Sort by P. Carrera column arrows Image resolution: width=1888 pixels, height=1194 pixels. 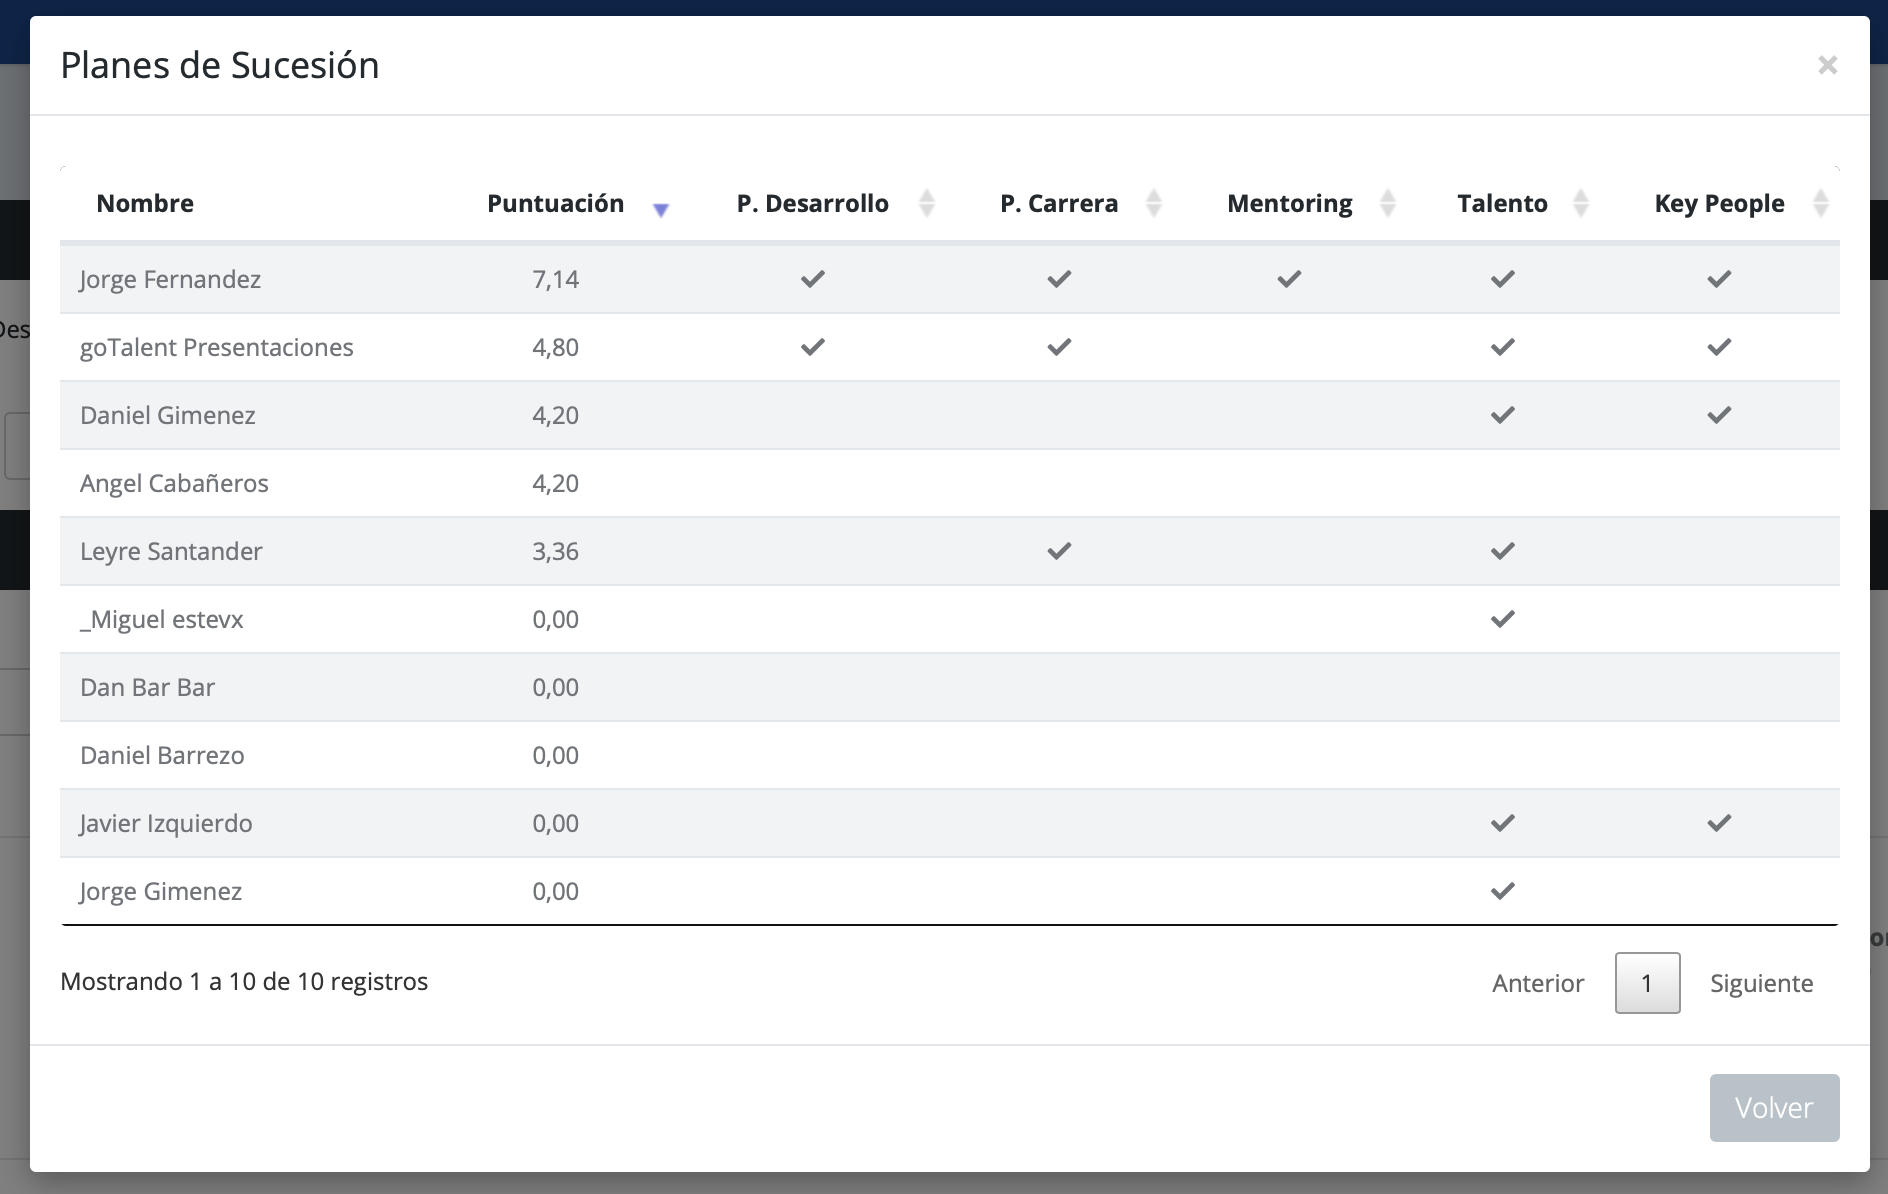pos(1154,203)
